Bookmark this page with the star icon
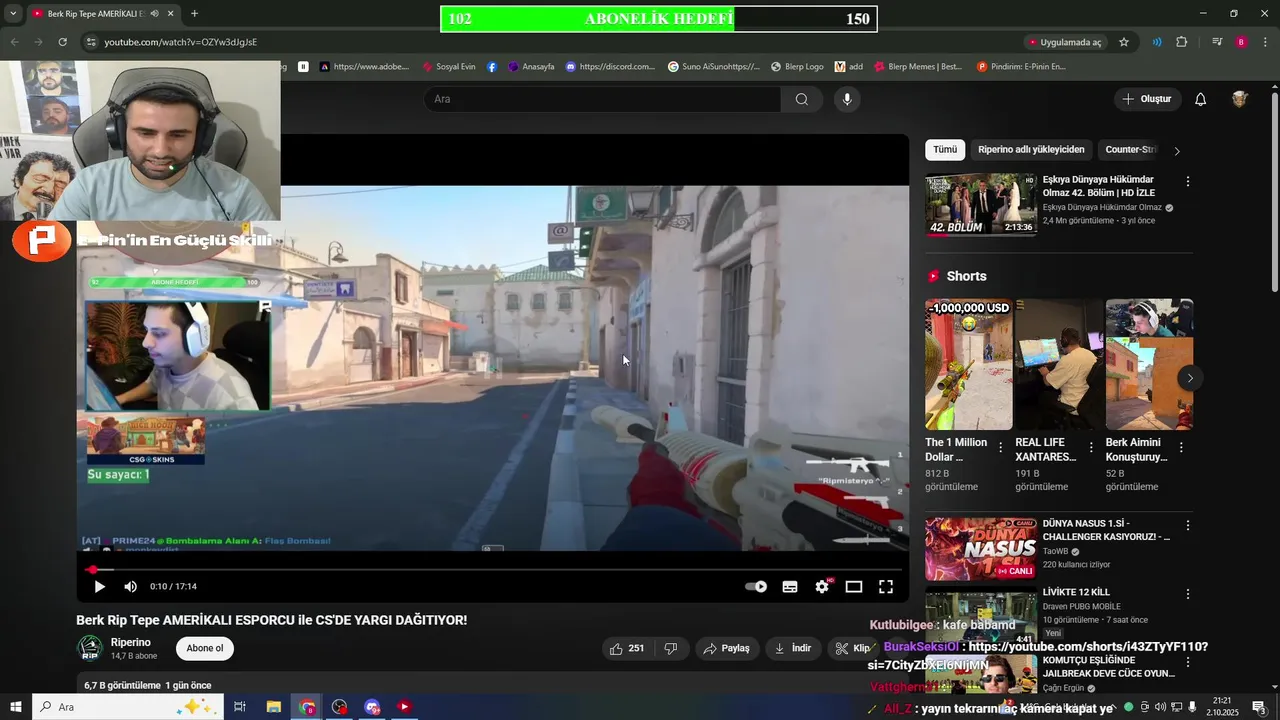The height and width of the screenshot is (720, 1280). 1124,42
